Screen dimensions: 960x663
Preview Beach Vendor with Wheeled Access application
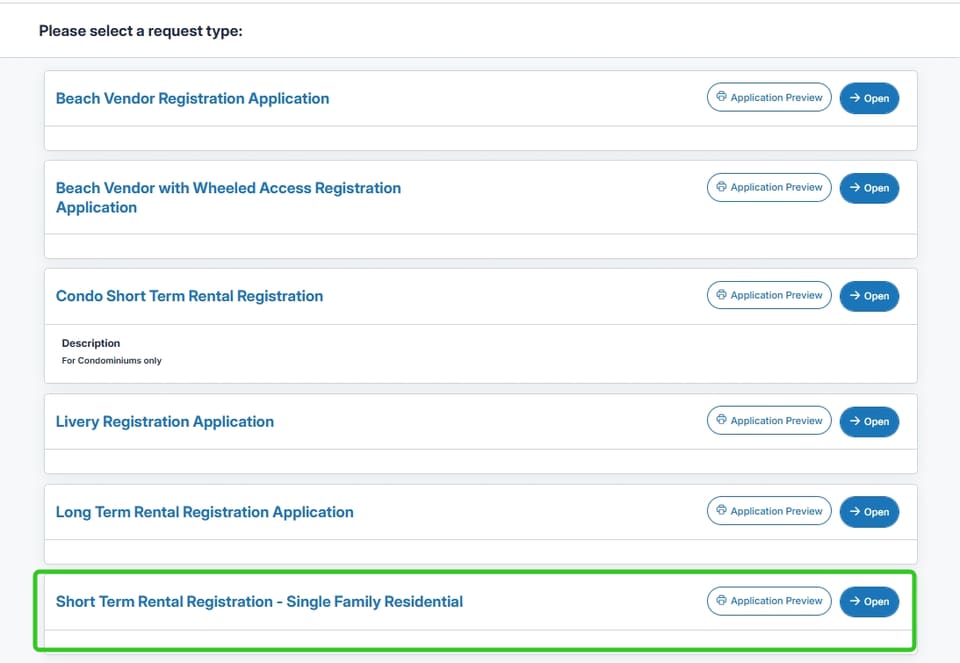769,187
